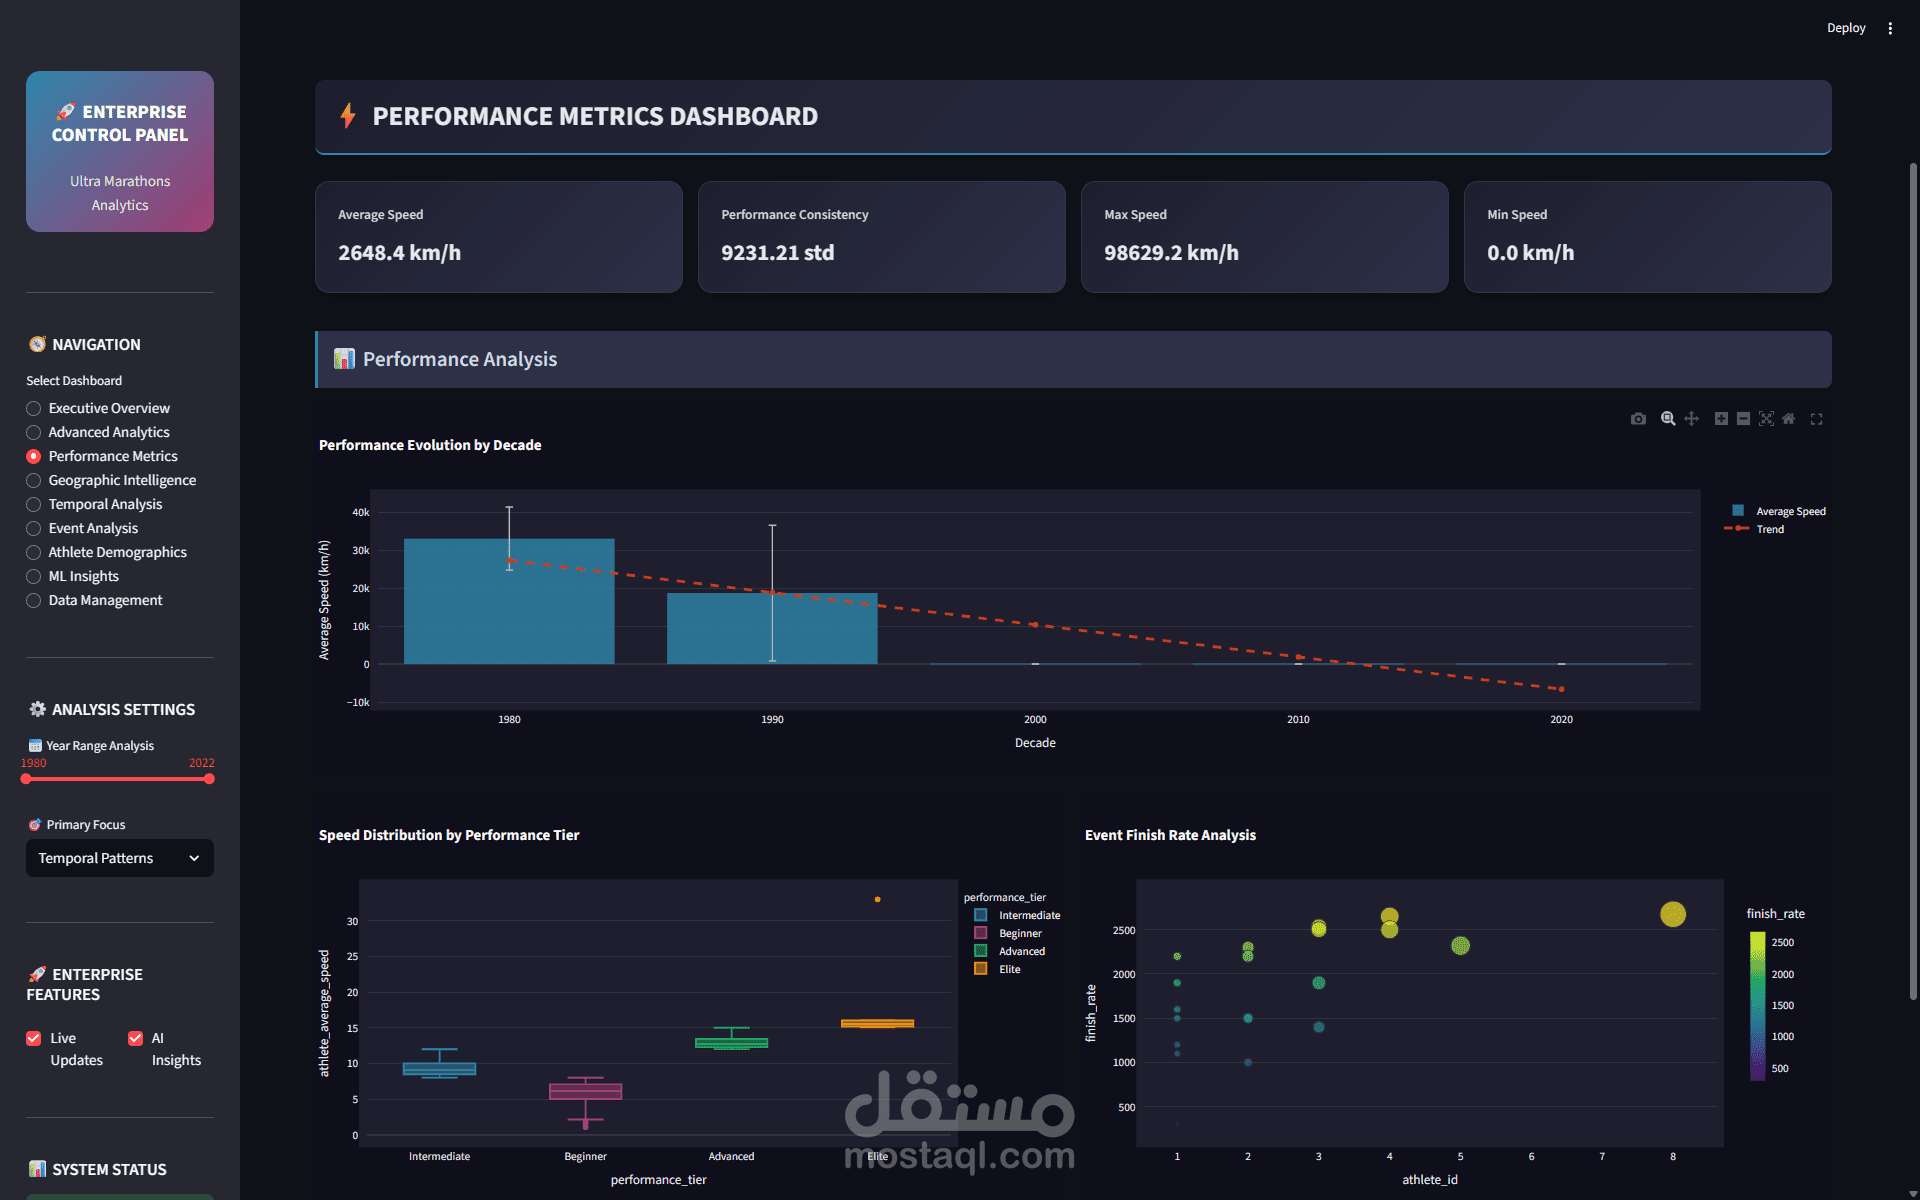Choose the Geographic Intelligence radio option
This screenshot has width=1920, height=1200.
[x=34, y=480]
